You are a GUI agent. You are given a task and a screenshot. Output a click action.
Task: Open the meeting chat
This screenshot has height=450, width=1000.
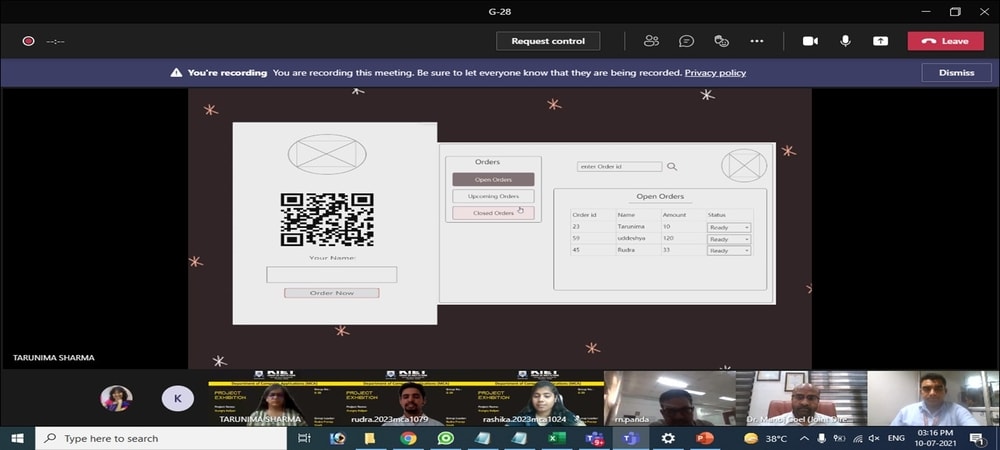[x=686, y=41]
